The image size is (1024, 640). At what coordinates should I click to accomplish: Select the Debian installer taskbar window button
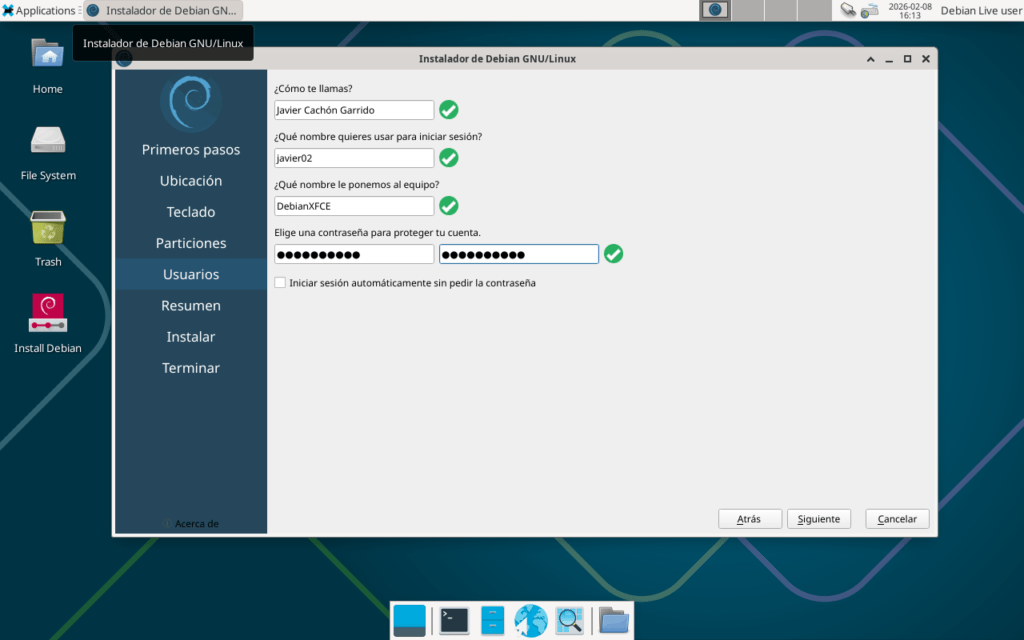(x=163, y=10)
